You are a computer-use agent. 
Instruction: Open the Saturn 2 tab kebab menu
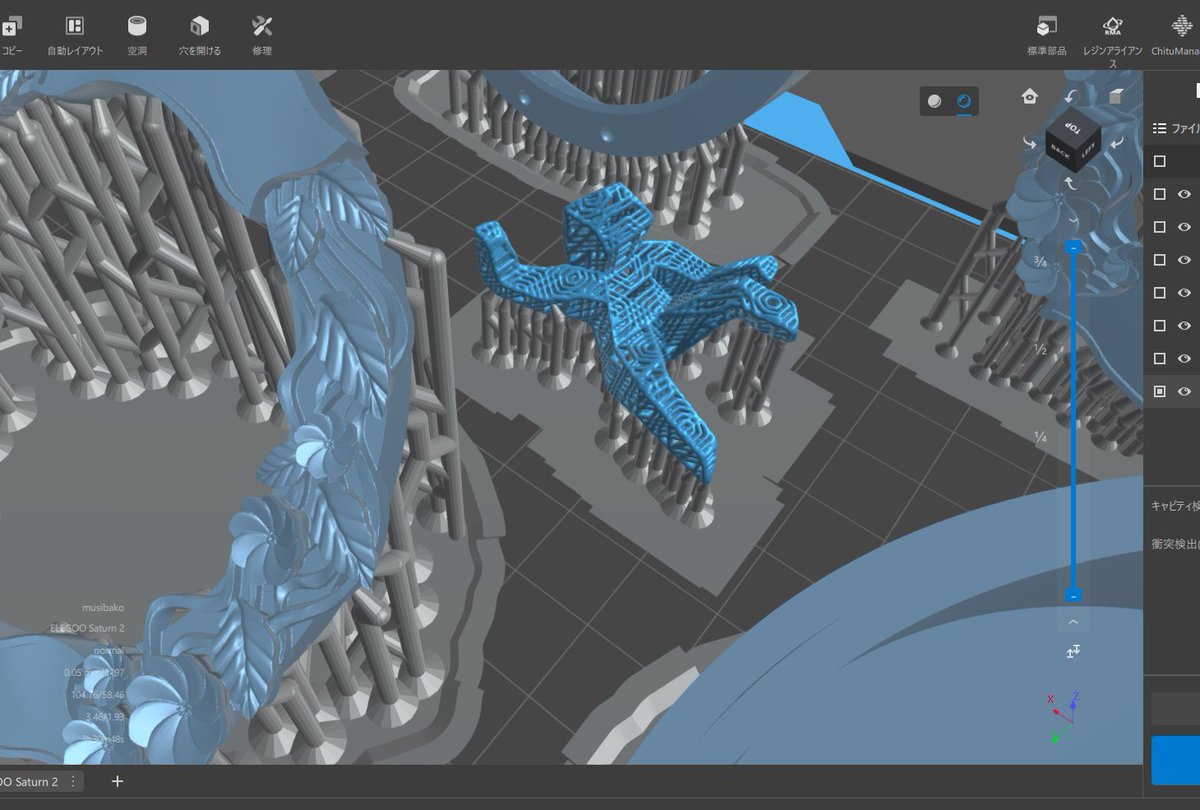(x=72, y=781)
